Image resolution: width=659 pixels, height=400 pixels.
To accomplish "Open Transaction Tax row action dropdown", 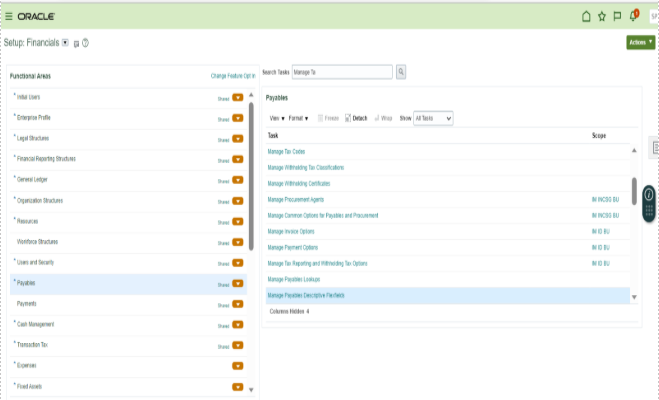I will (x=237, y=345).
